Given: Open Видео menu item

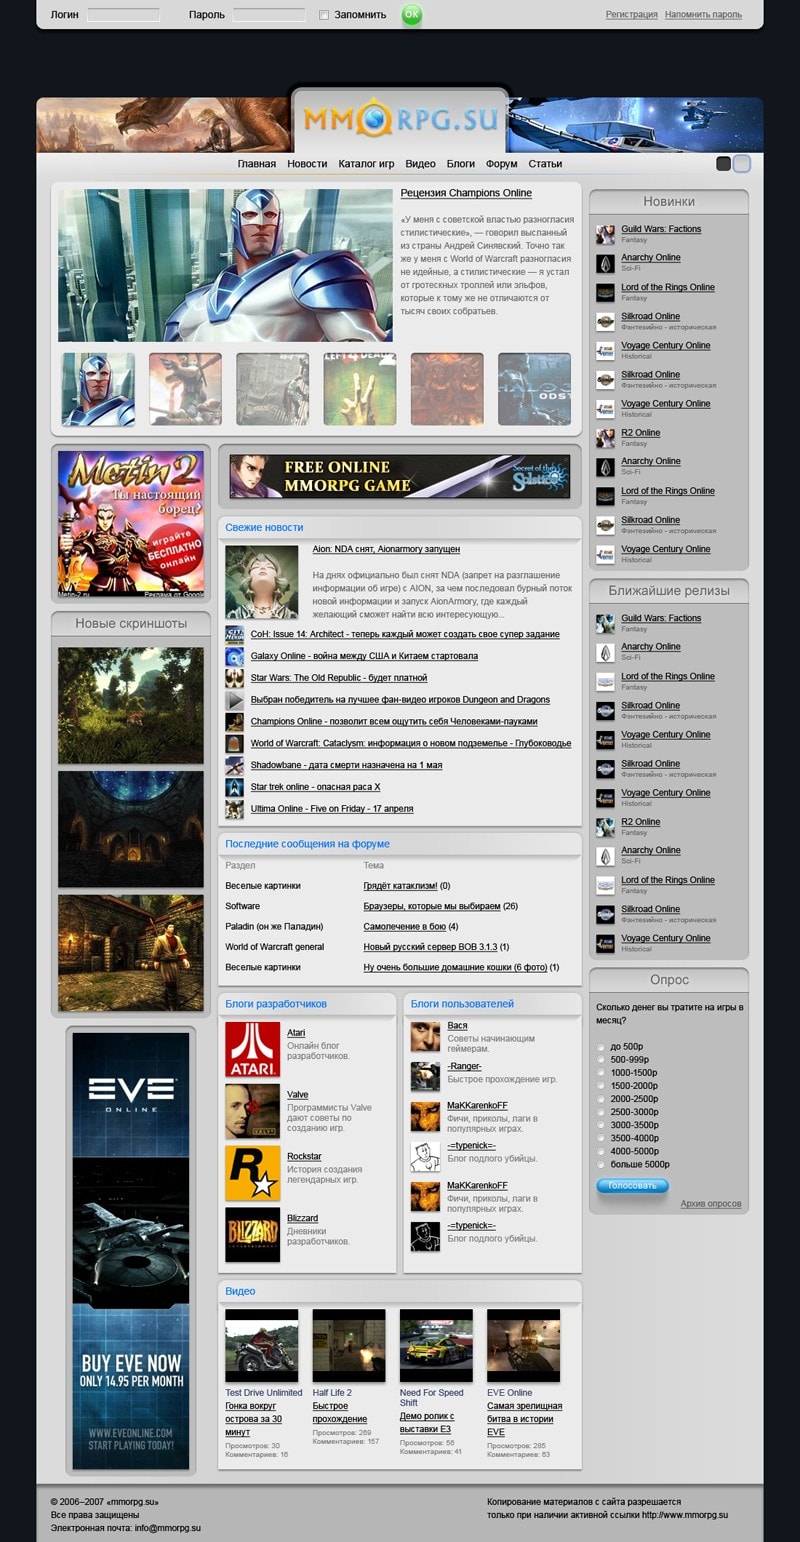Looking at the screenshot, I should (x=420, y=164).
